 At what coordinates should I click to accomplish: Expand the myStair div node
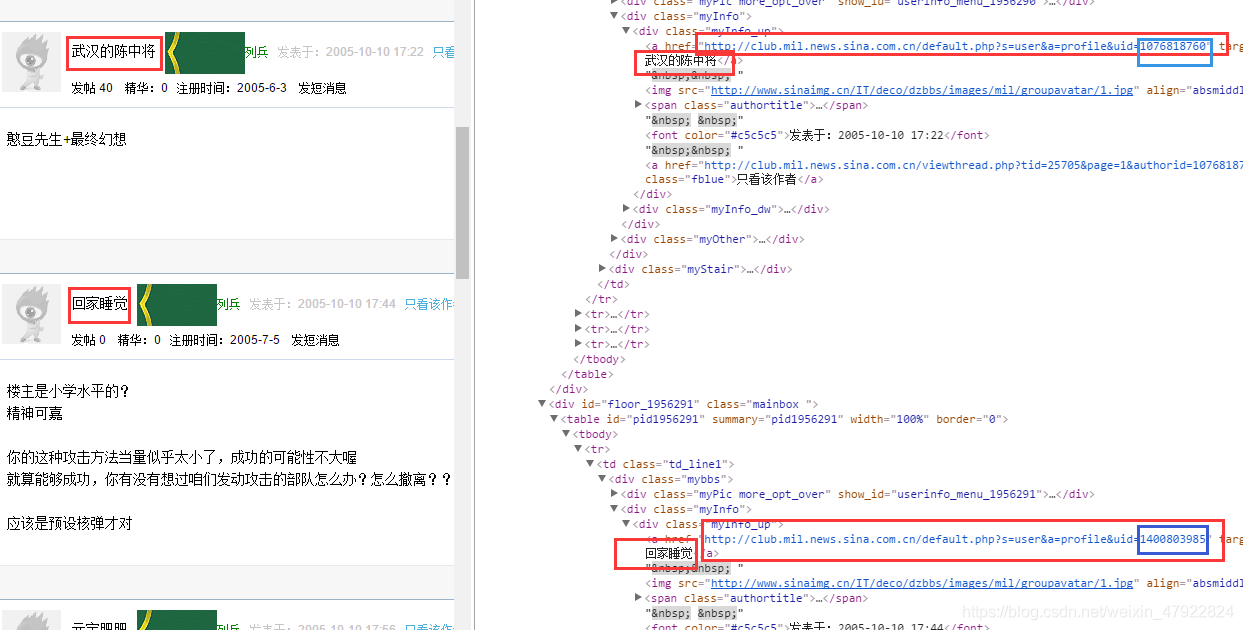603,269
